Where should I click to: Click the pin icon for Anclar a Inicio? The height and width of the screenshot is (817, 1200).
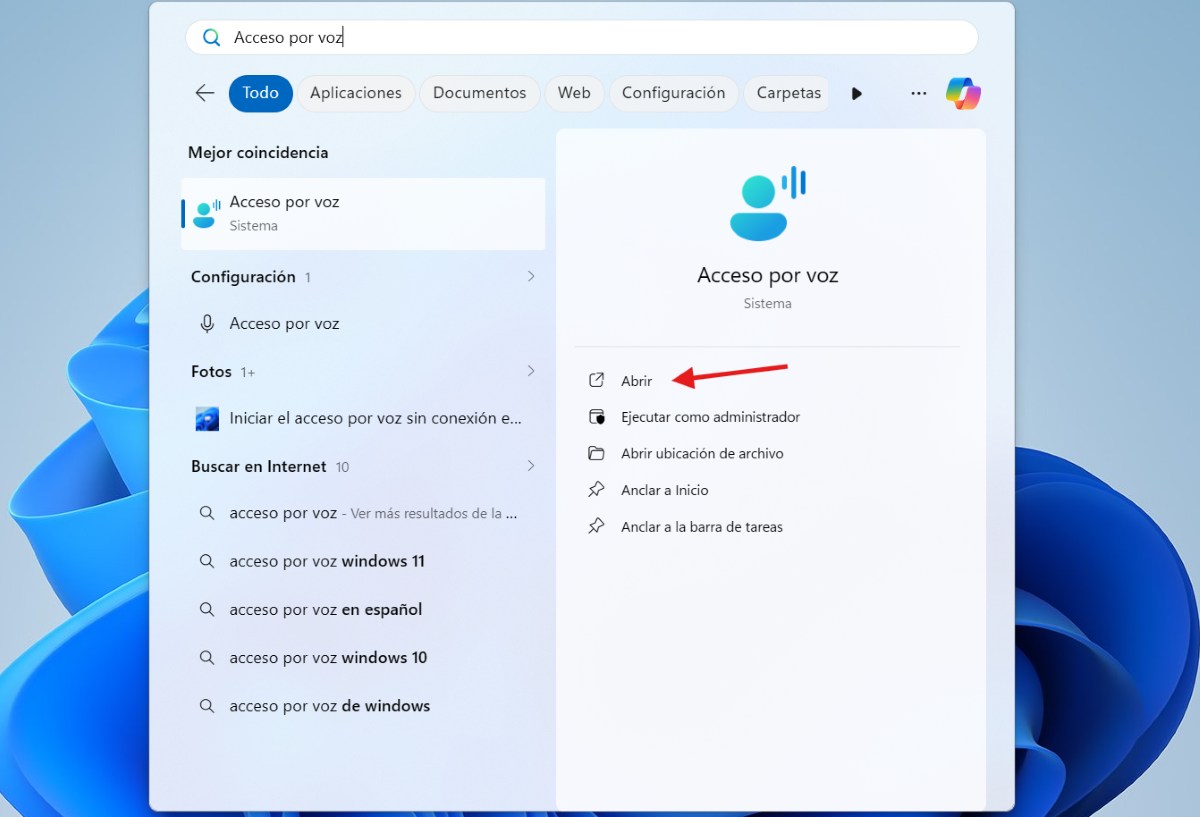tap(597, 490)
